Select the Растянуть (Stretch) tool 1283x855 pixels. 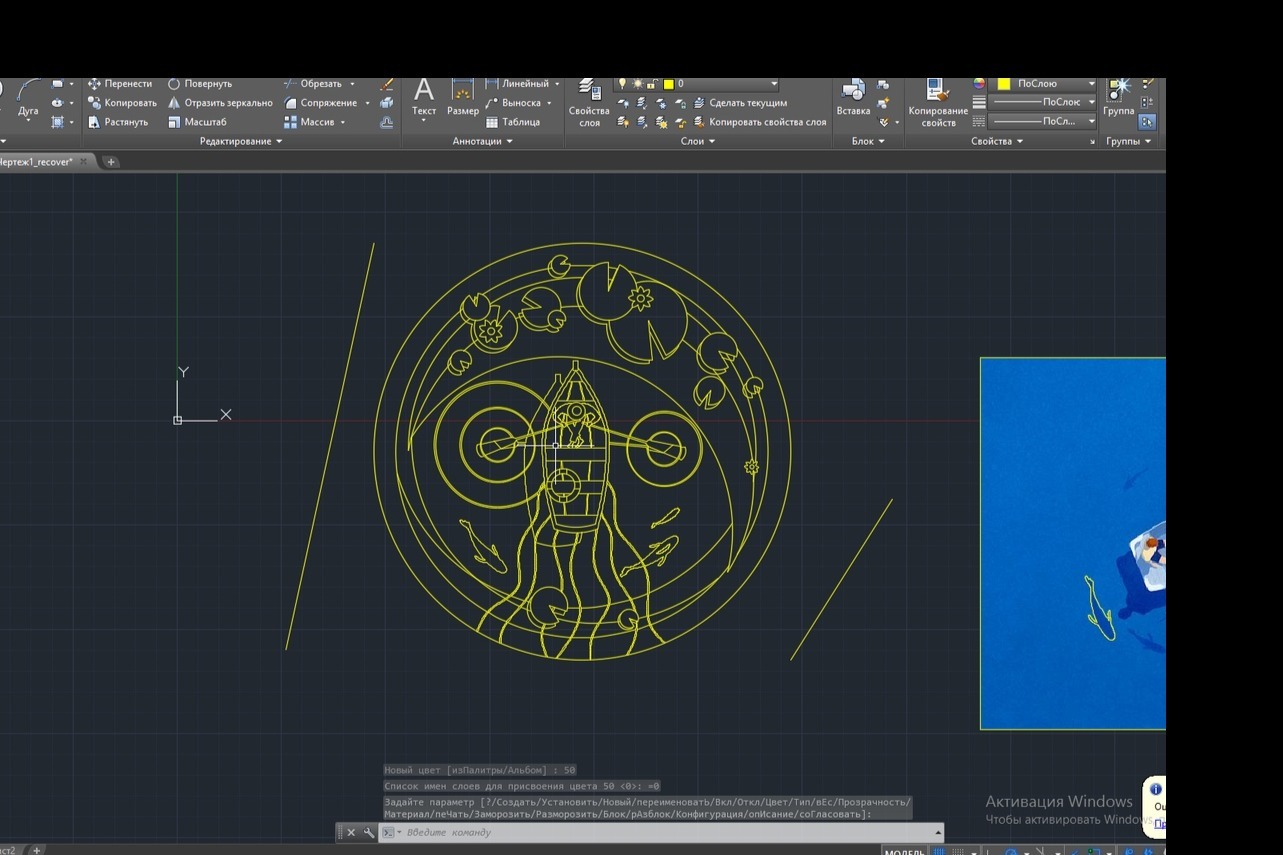118,122
